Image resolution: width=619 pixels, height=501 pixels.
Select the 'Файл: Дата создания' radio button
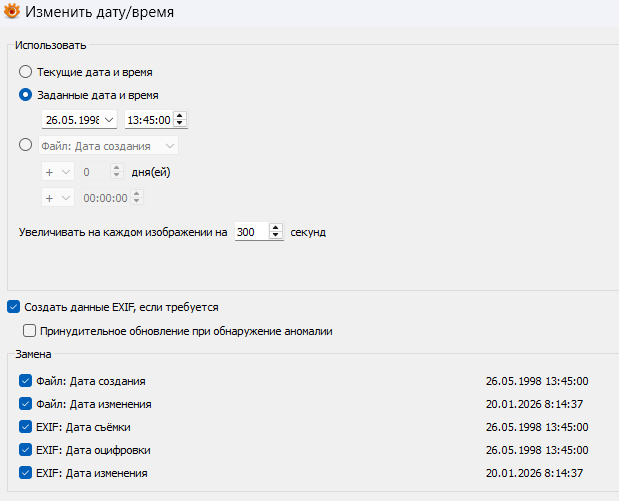click(x=26, y=145)
